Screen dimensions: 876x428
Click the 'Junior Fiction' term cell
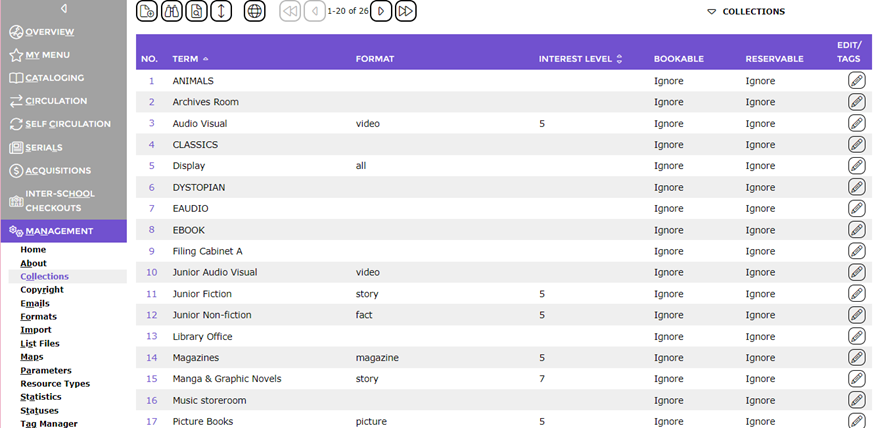(x=202, y=294)
